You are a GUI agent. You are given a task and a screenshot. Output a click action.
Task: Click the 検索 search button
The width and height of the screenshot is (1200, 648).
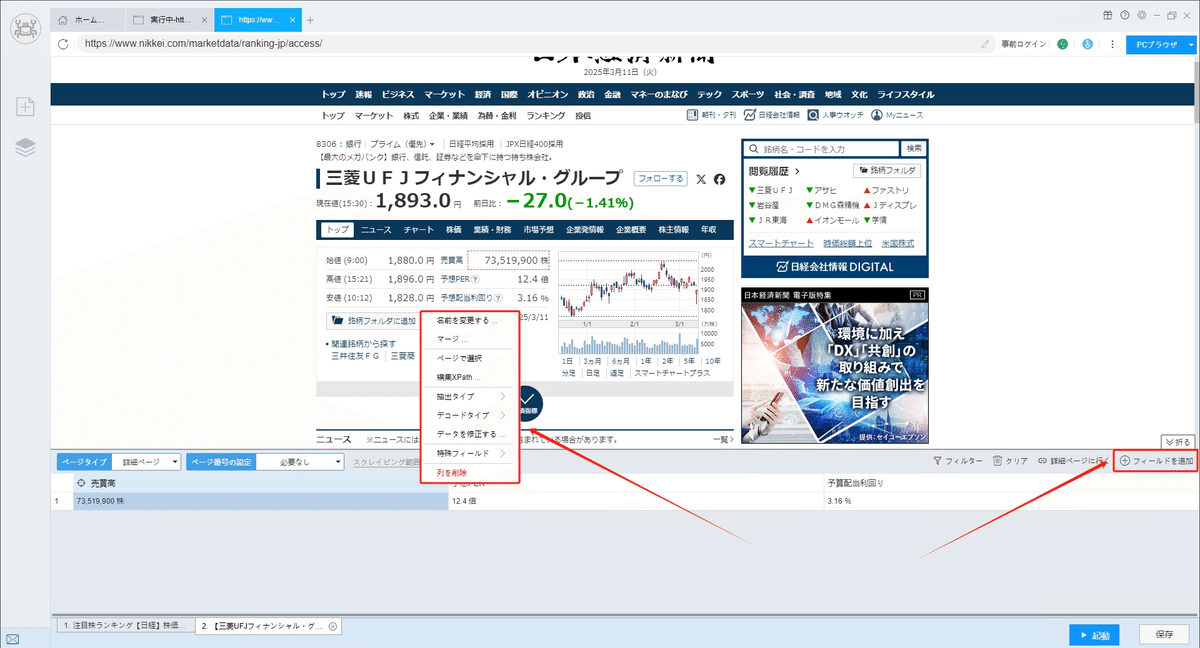(914, 148)
